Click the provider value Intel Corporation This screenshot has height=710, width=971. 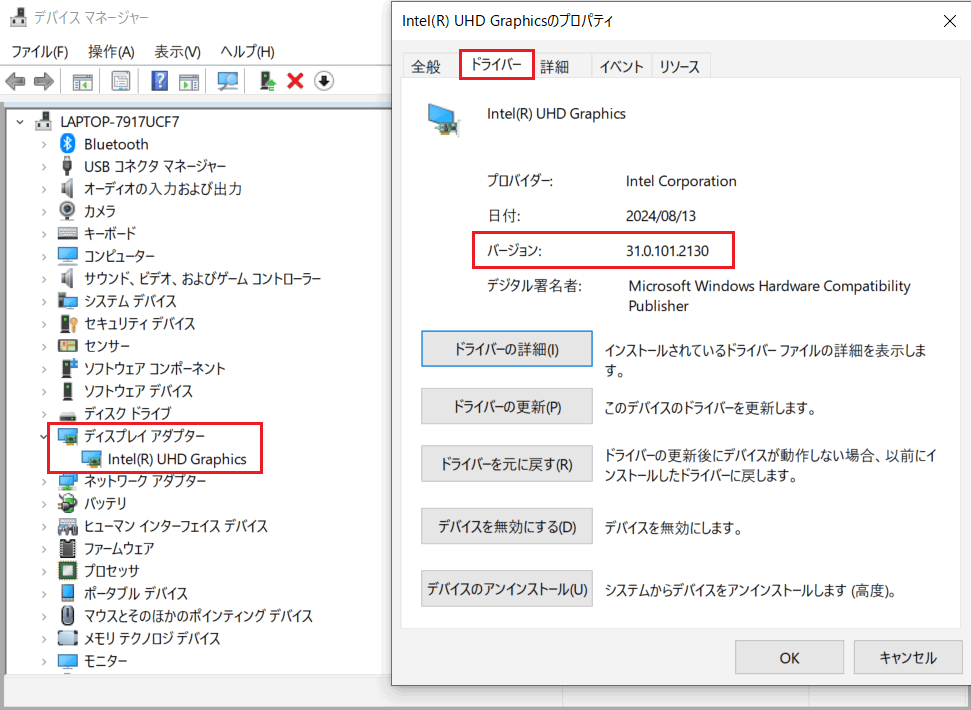point(681,181)
